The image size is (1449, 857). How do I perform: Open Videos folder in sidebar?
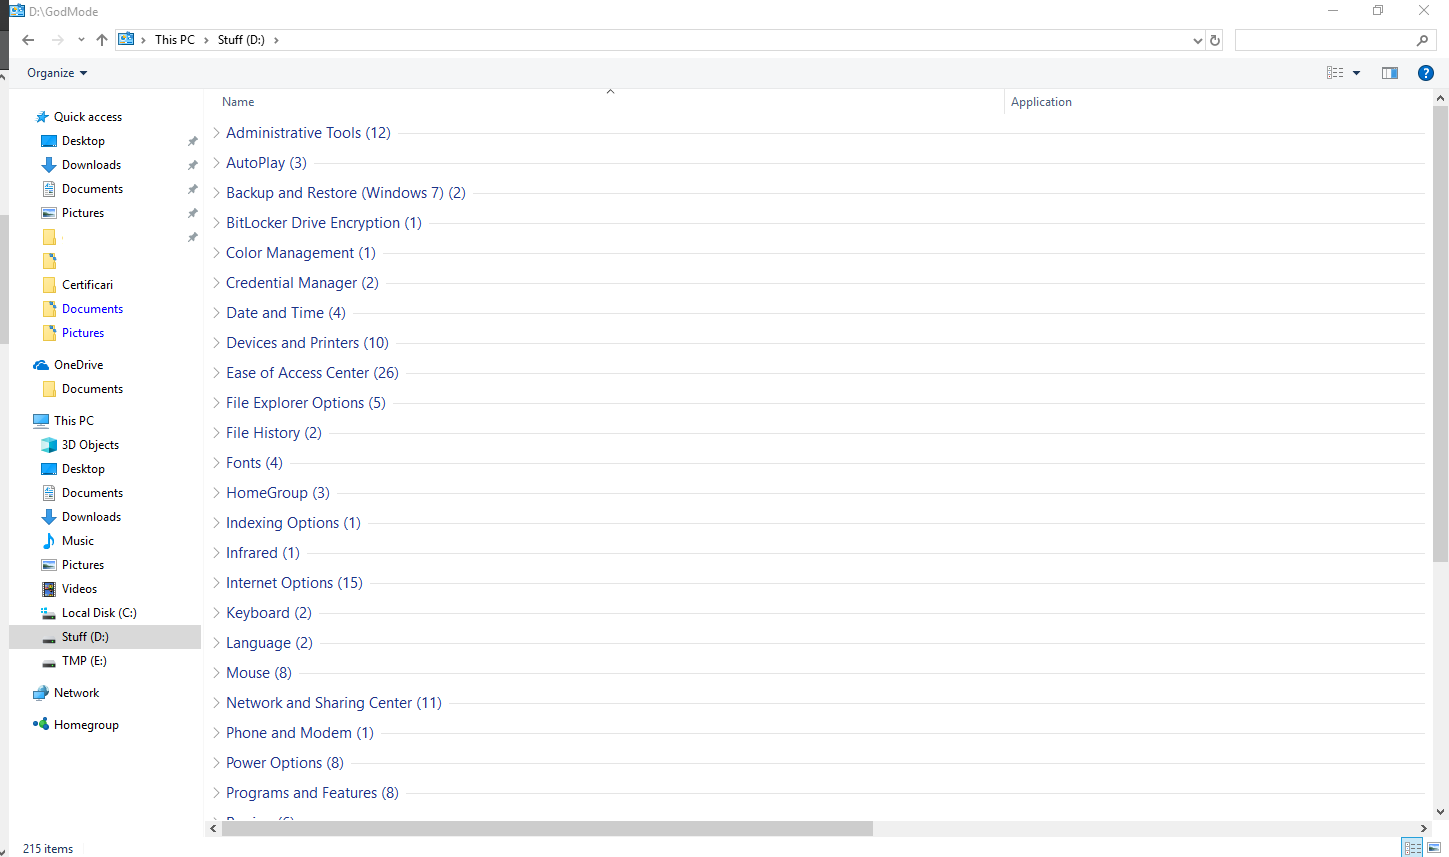tap(79, 589)
